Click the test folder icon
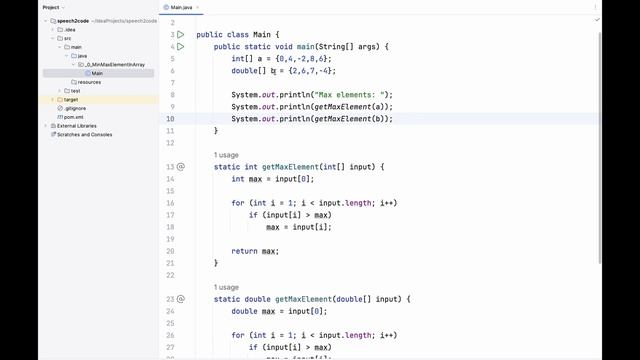The width and height of the screenshot is (640, 360). click(67, 91)
